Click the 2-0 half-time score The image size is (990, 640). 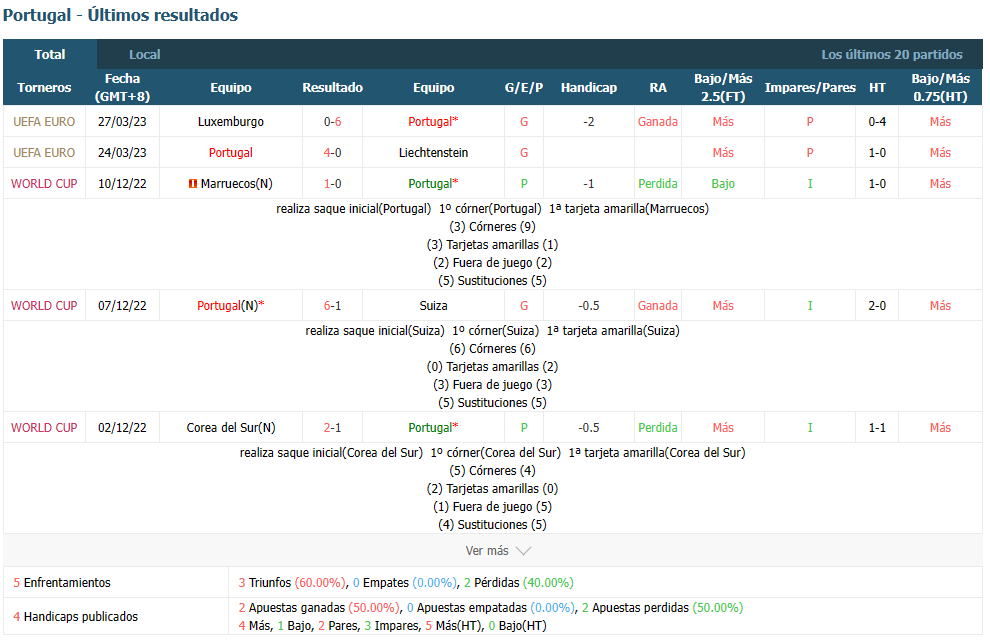pyautogui.click(x=877, y=305)
